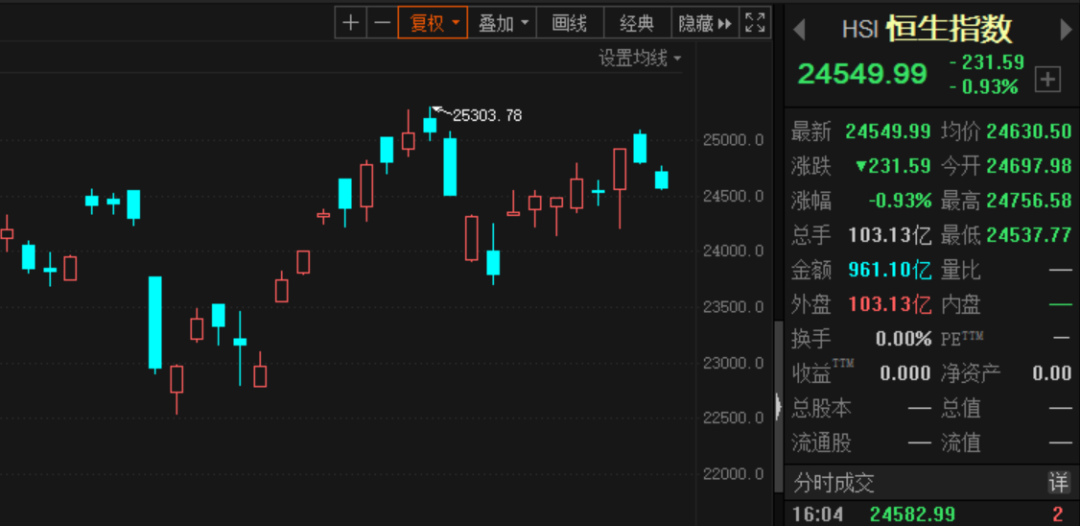Viewport: 1080px width, 526px height.
Task: Click the 25303.78 peak price label
Action: coord(487,115)
